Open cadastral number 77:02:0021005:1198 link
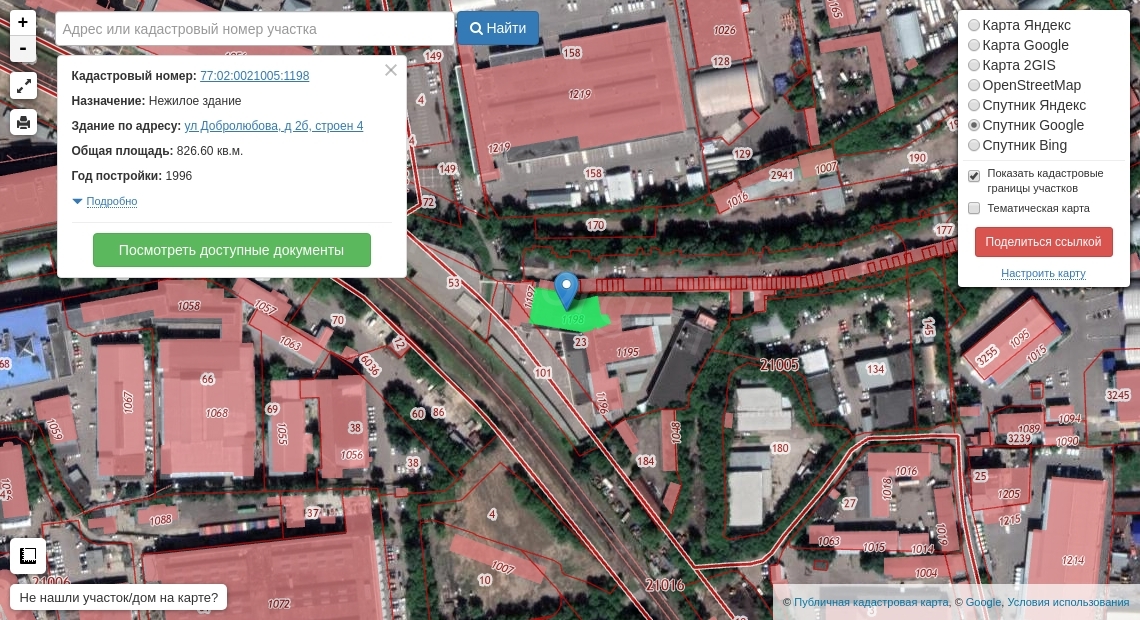The image size is (1140, 620). click(254, 76)
